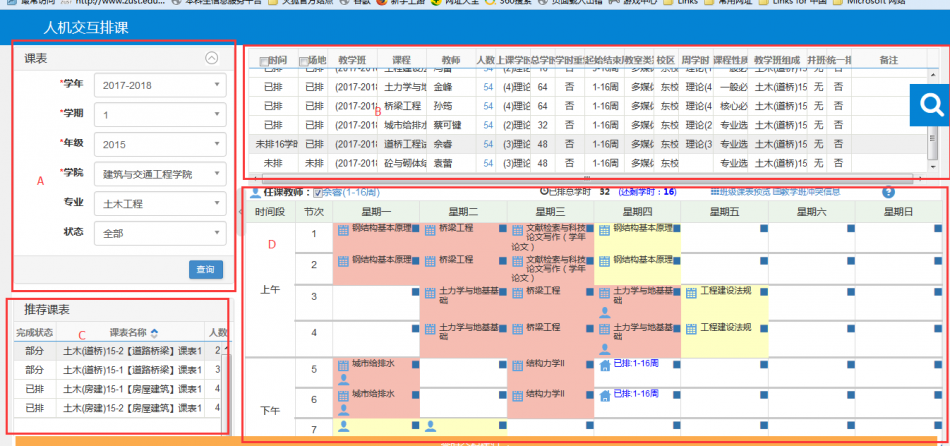
Task: Click sort icon beside 课表名称 column header
Action: [x=154, y=332]
